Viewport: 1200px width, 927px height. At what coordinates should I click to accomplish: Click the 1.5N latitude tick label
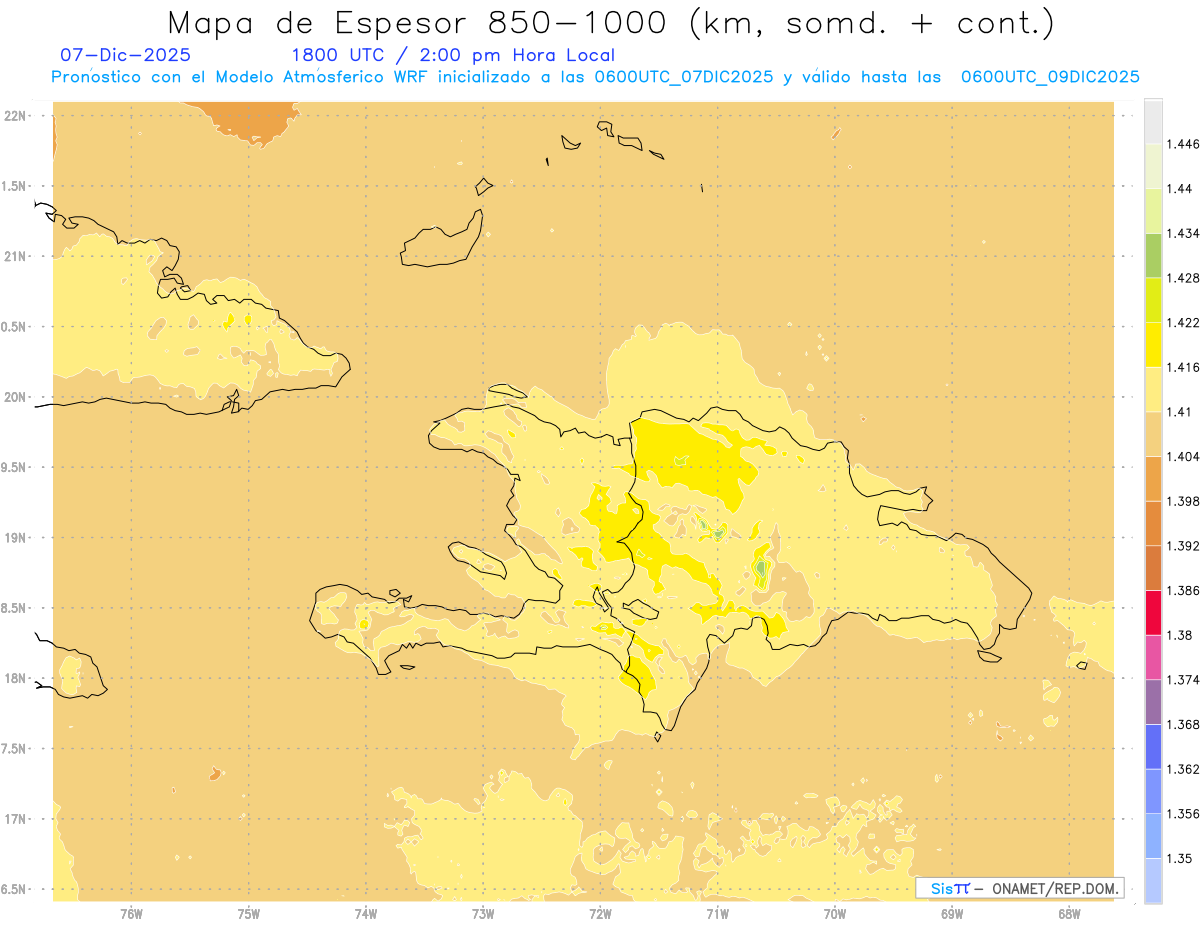coord(15,186)
